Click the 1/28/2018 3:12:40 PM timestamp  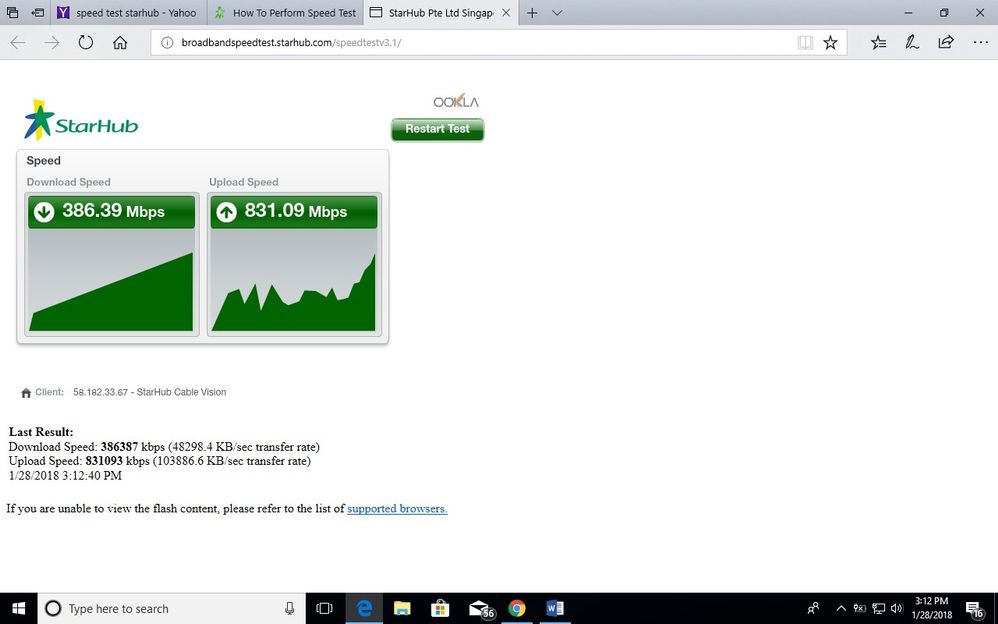point(65,476)
